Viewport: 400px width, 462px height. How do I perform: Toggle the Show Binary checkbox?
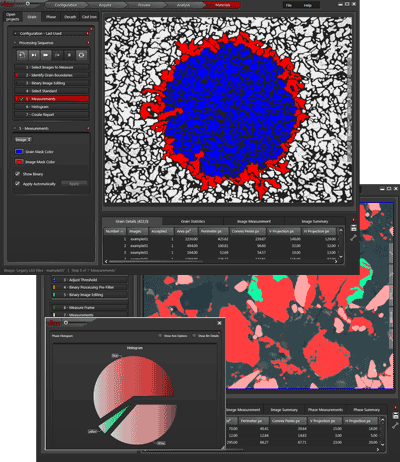pyautogui.click(x=18, y=174)
